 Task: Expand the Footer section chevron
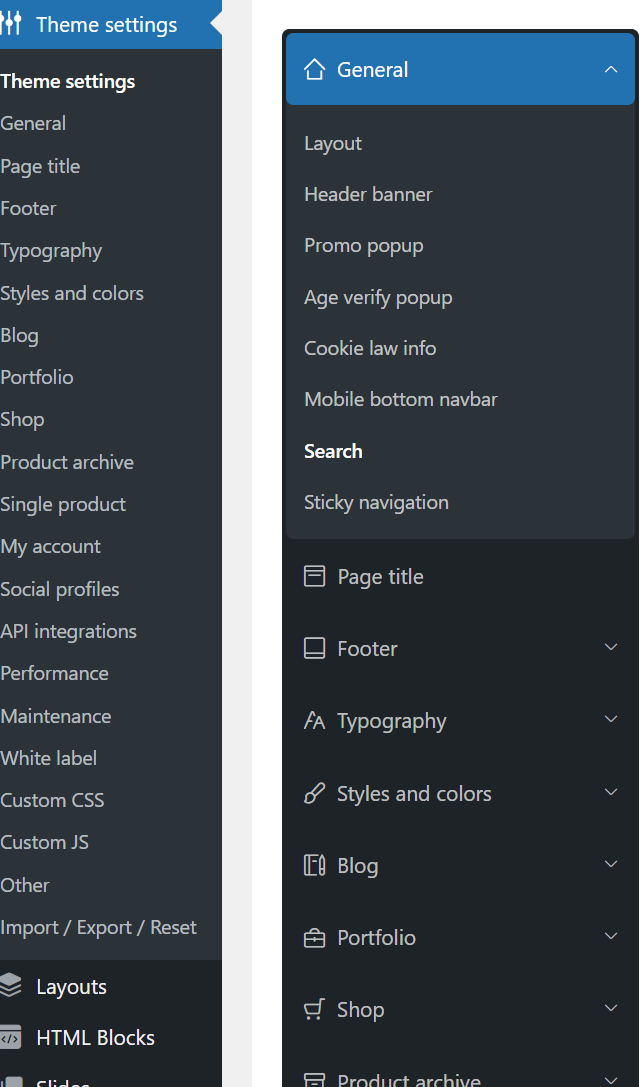pyautogui.click(x=611, y=648)
